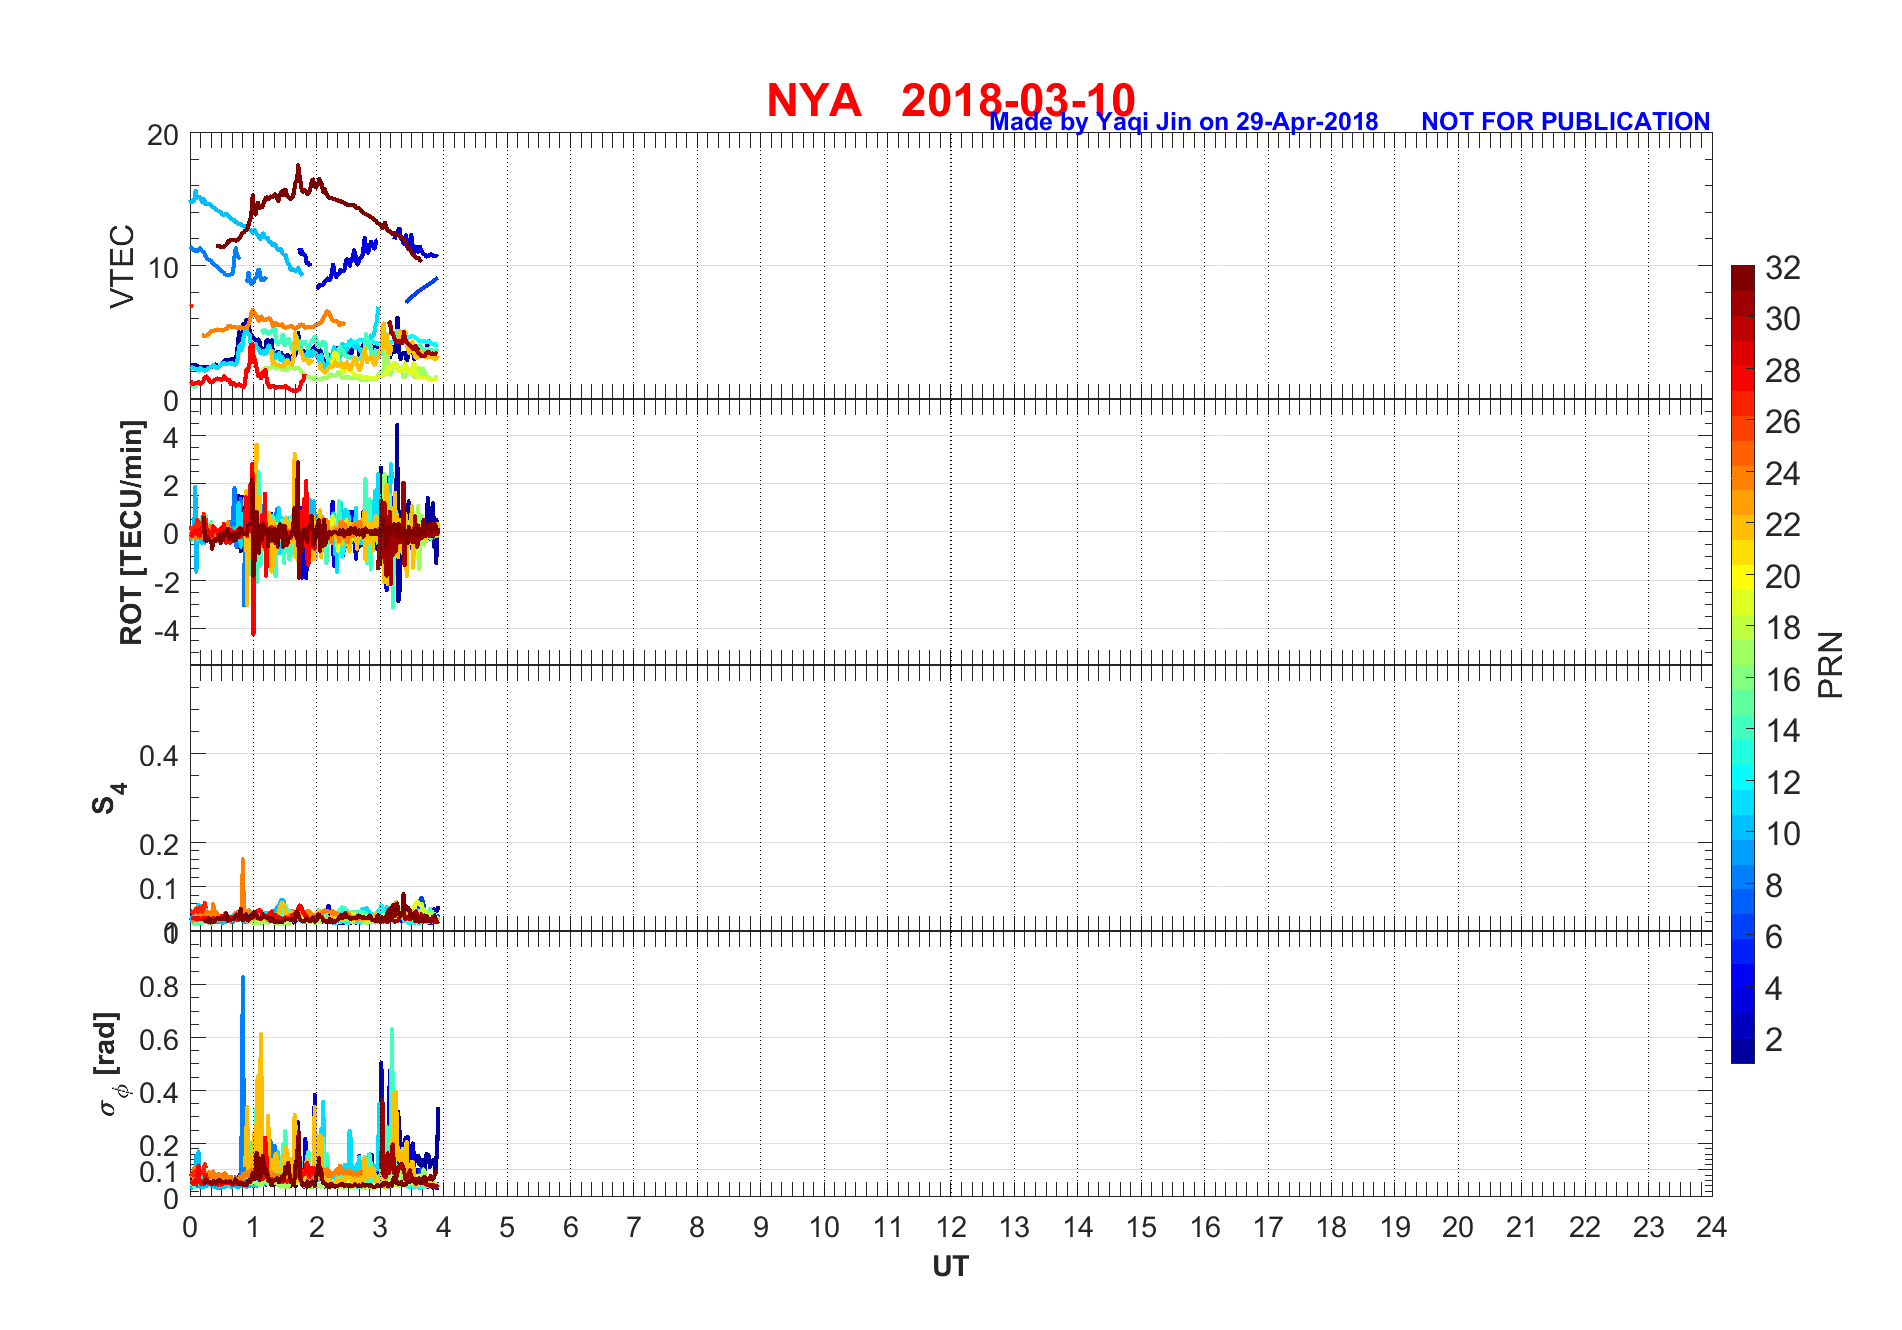
Task: Click the UT x-axis label
Action: [951, 1267]
